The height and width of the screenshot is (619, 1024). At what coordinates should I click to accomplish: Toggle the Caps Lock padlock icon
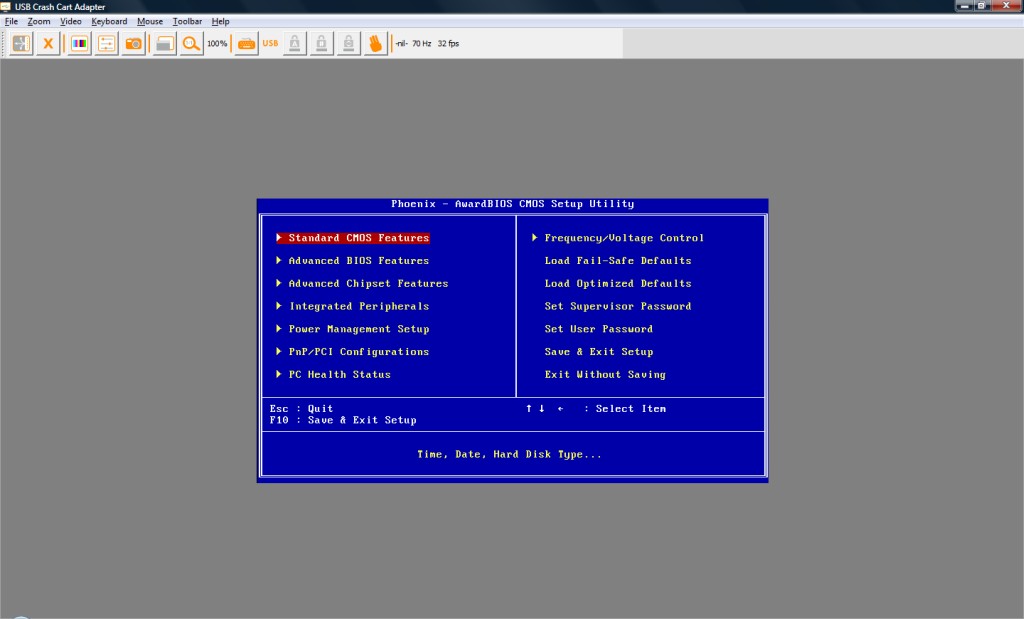click(295, 44)
